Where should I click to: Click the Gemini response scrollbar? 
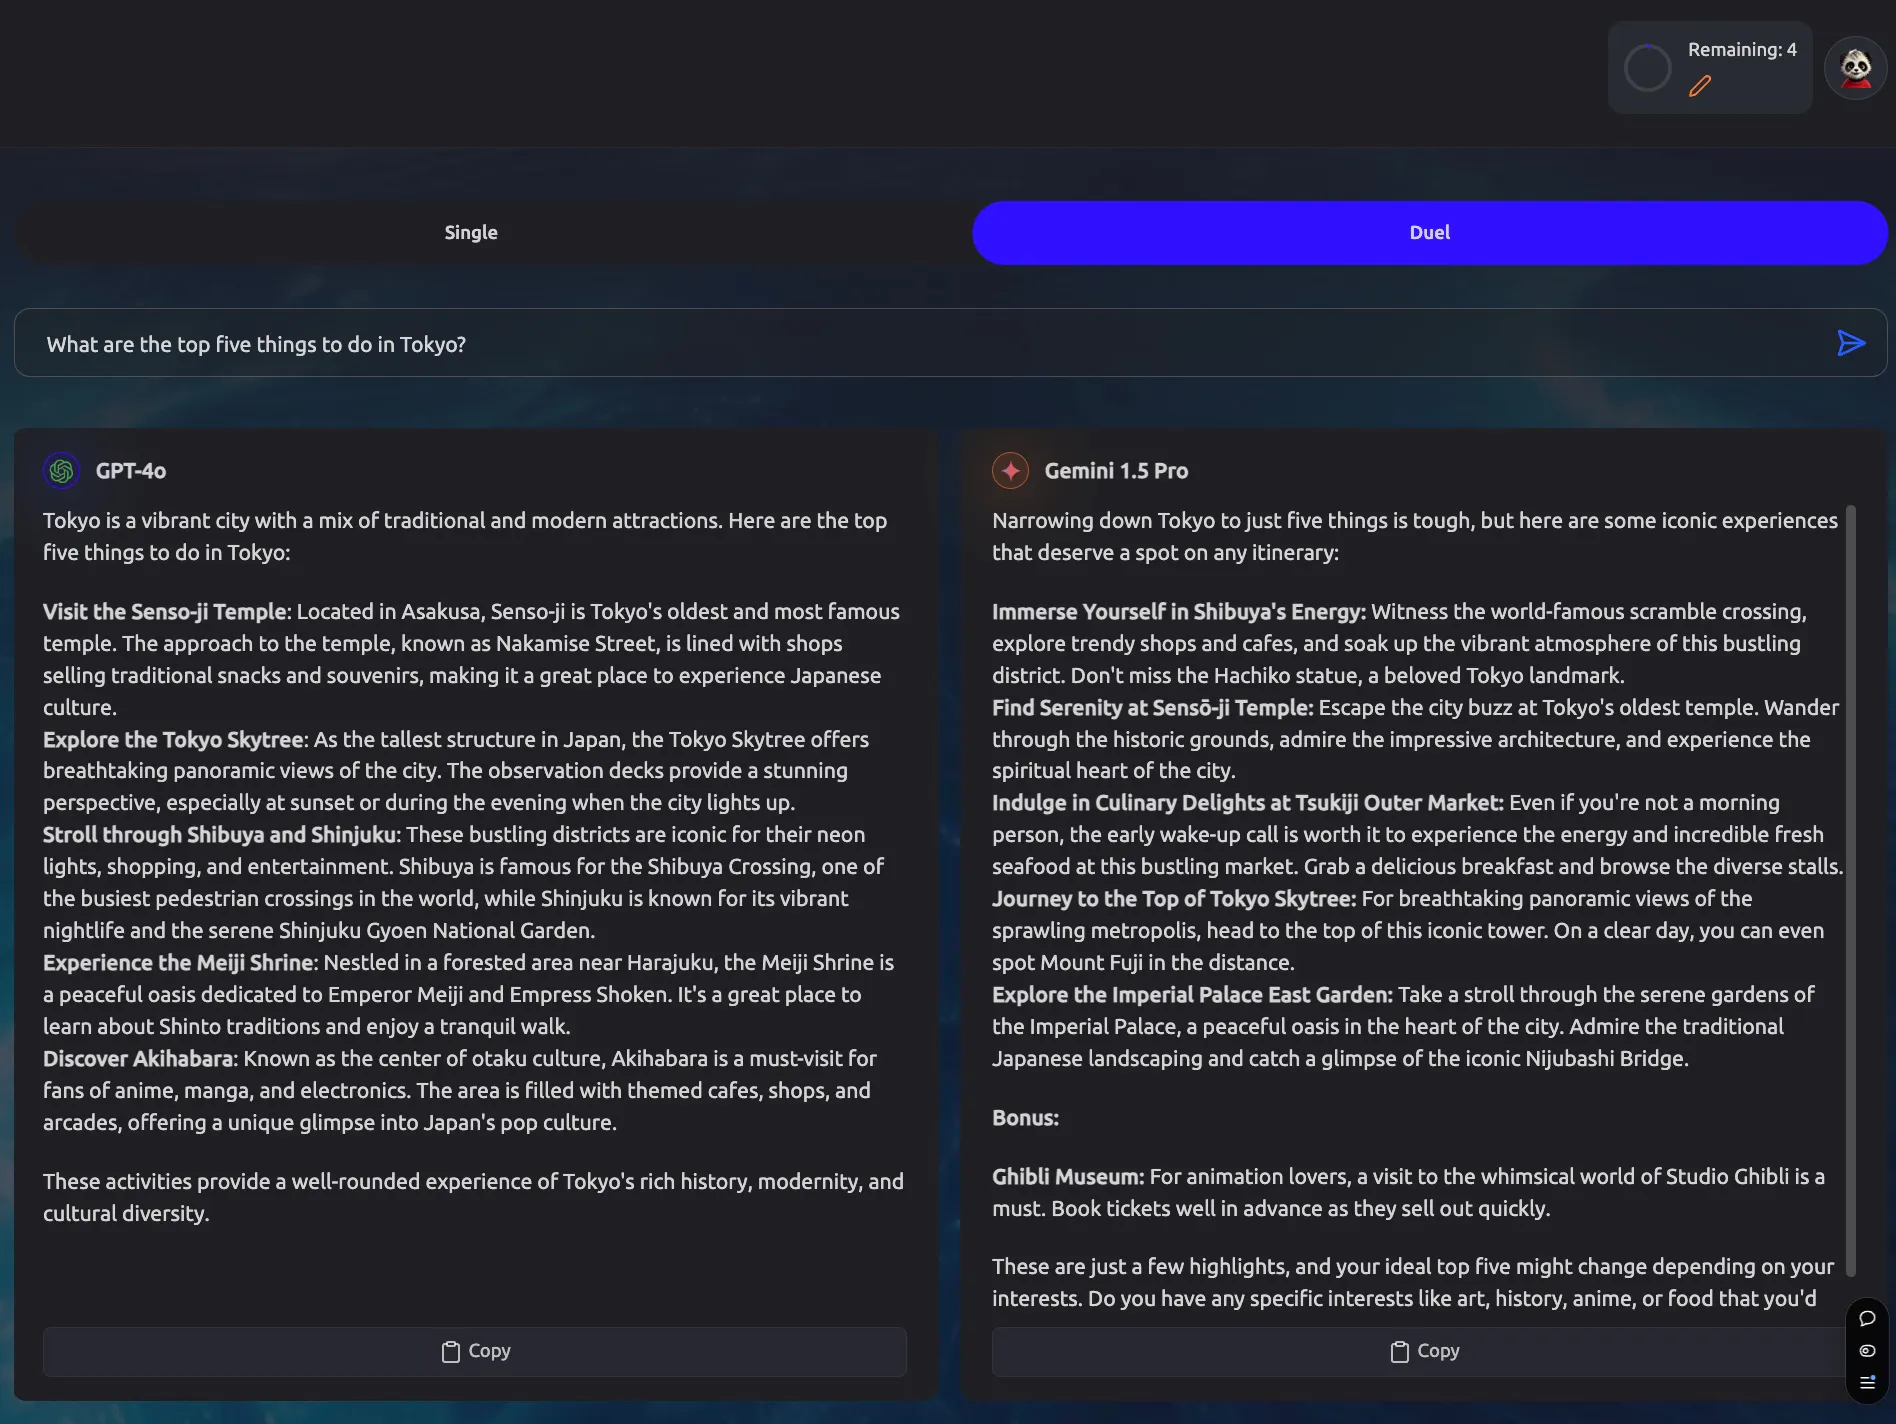click(x=1851, y=890)
